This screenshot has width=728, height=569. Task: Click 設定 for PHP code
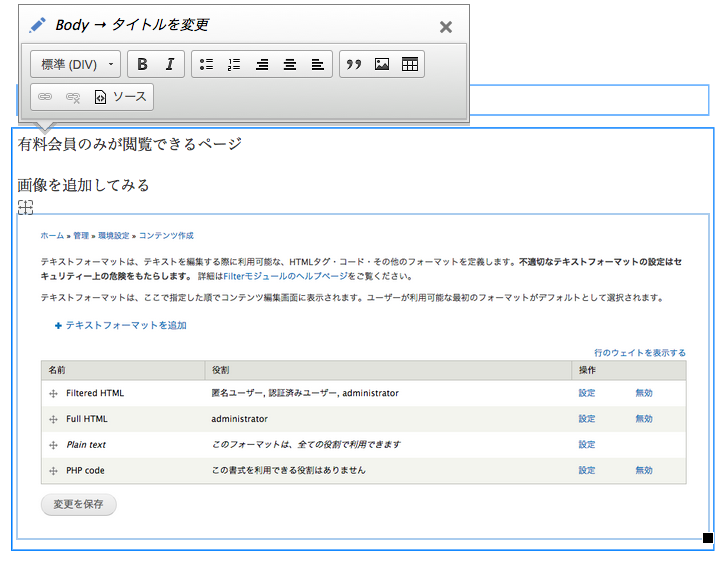tap(587, 470)
